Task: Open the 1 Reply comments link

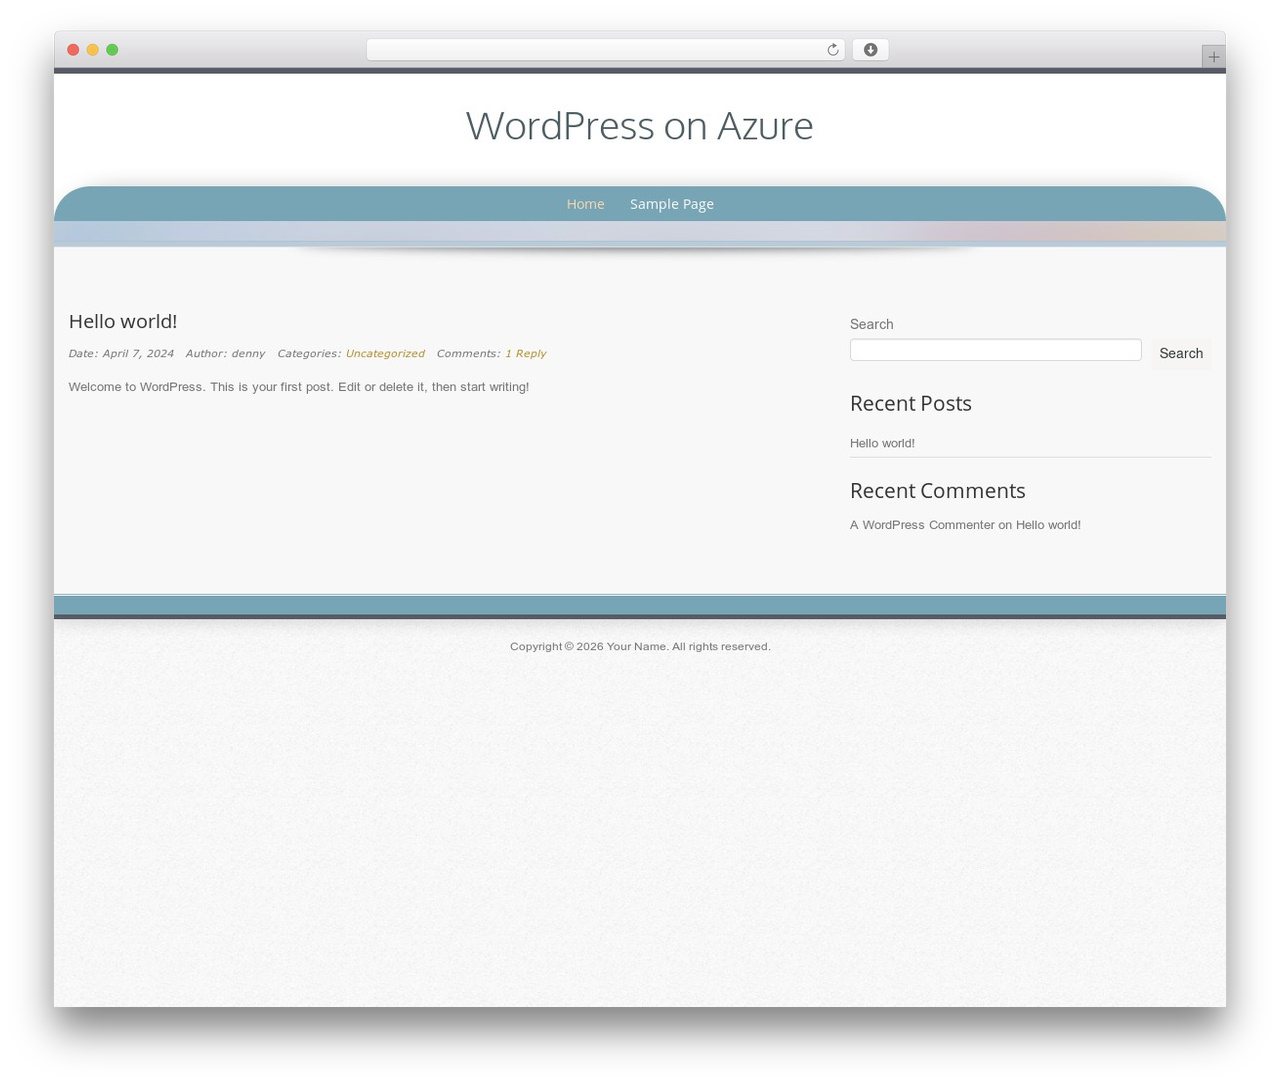Action: (x=525, y=354)
